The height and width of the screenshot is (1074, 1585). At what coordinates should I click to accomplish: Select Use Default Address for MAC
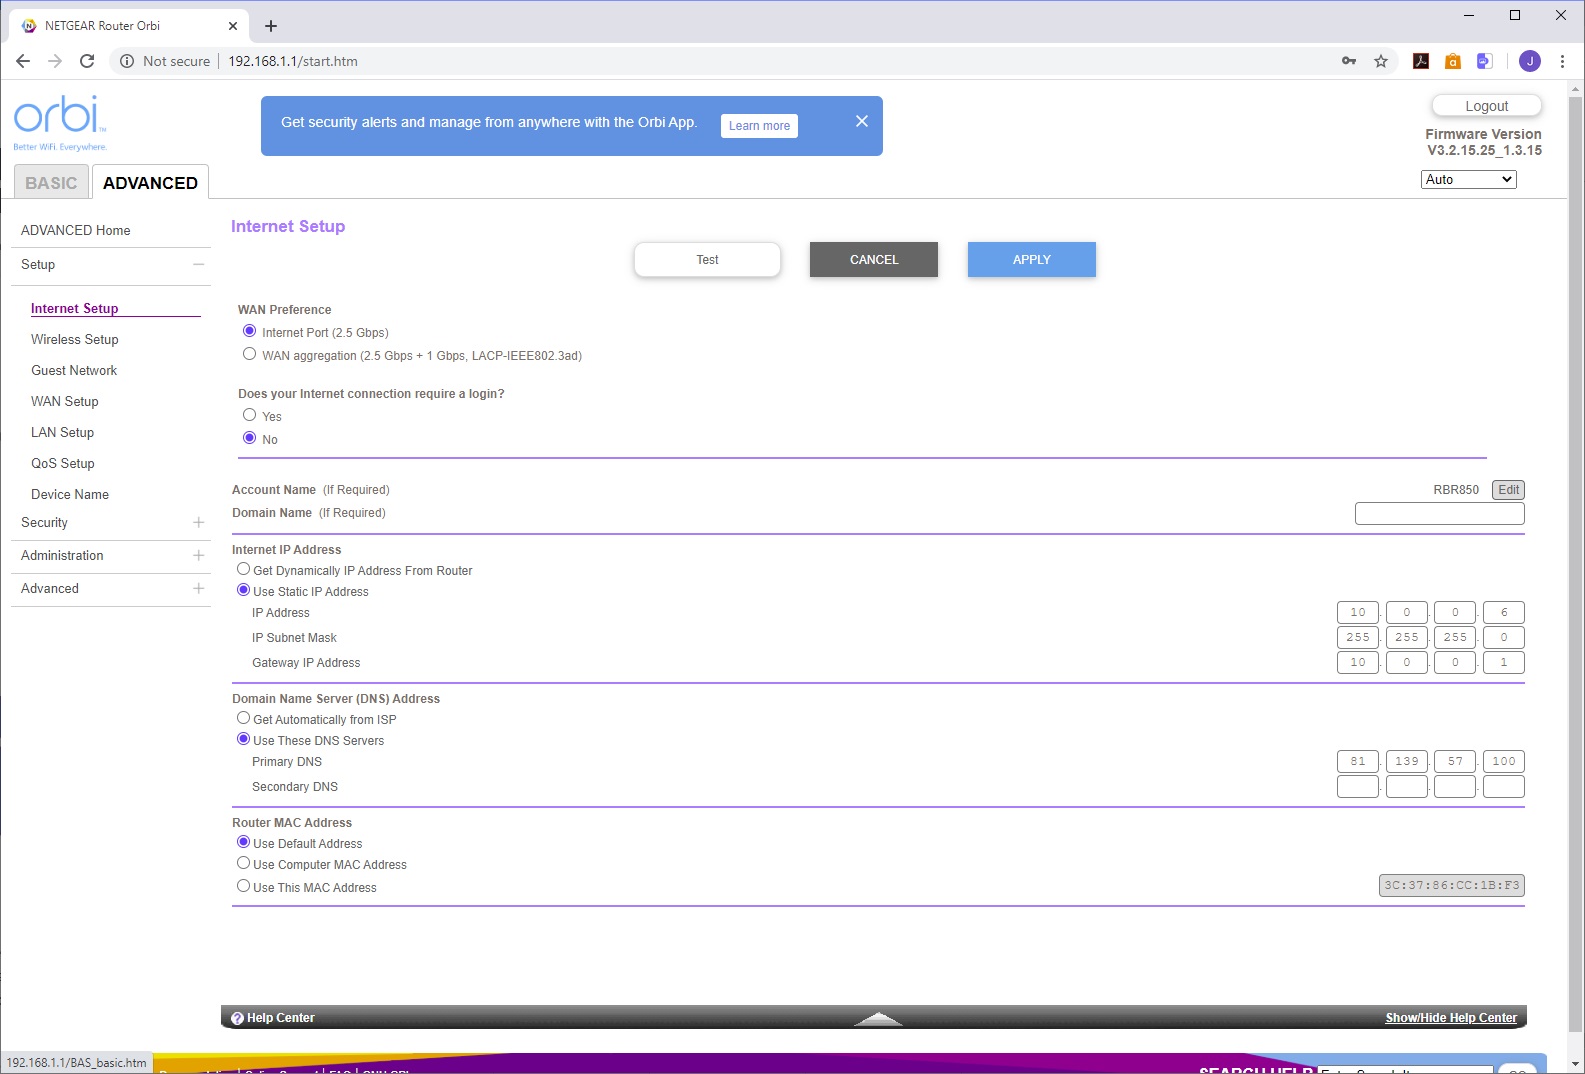tap(243, 842)
